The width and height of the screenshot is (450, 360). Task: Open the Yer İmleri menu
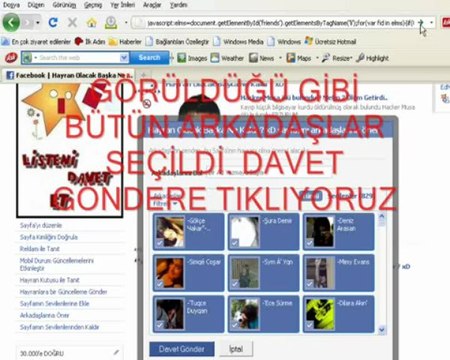point(123,5)
